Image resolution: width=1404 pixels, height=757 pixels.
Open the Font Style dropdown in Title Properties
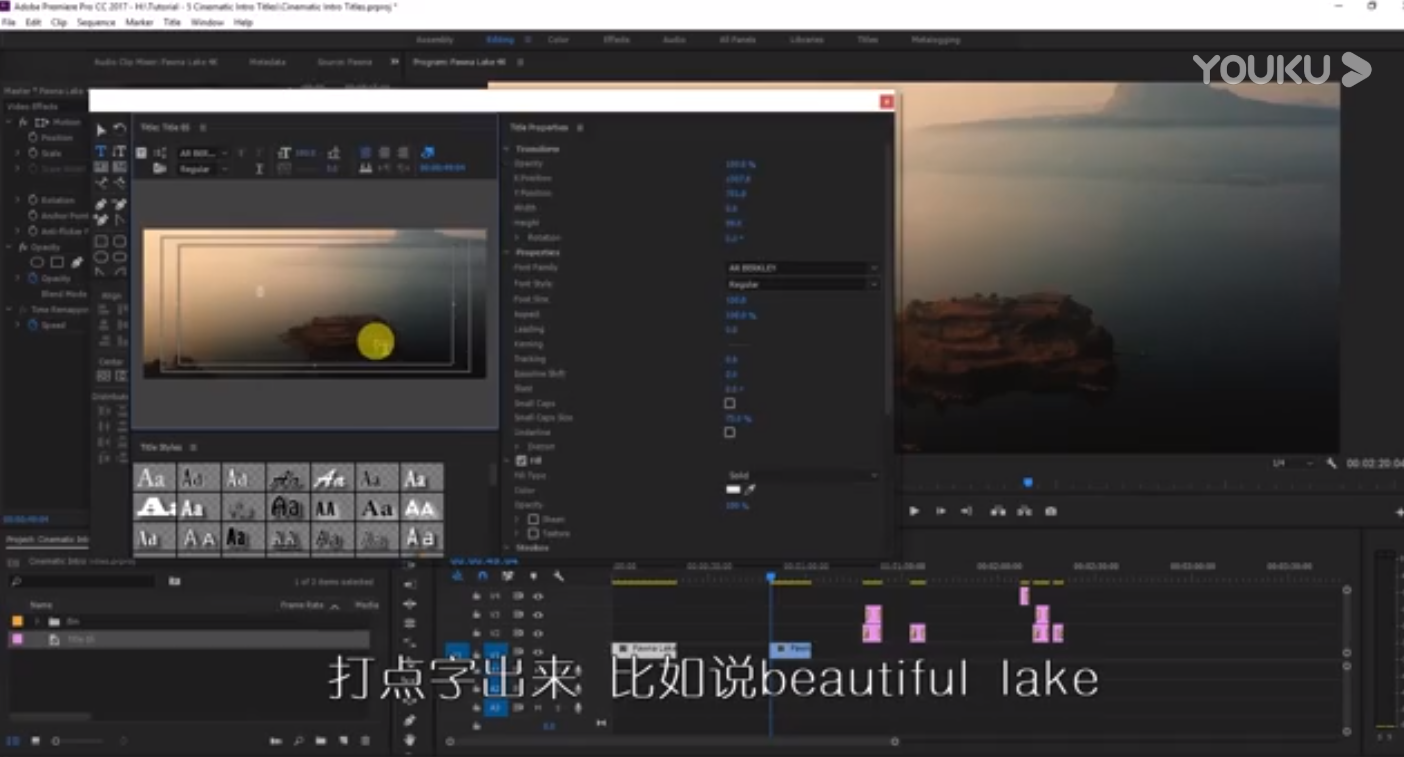pyautogui.click(x=802, y=284)
